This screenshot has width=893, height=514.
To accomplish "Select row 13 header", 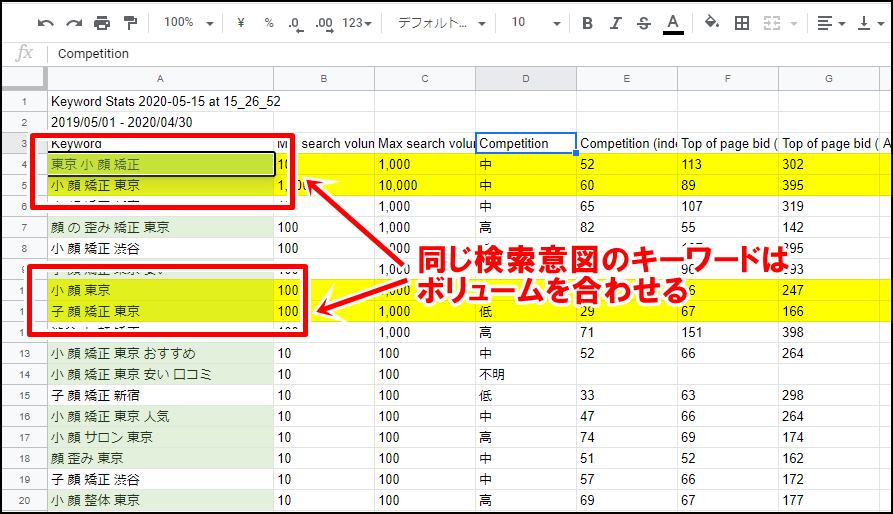I will click(x=24, y=353).
